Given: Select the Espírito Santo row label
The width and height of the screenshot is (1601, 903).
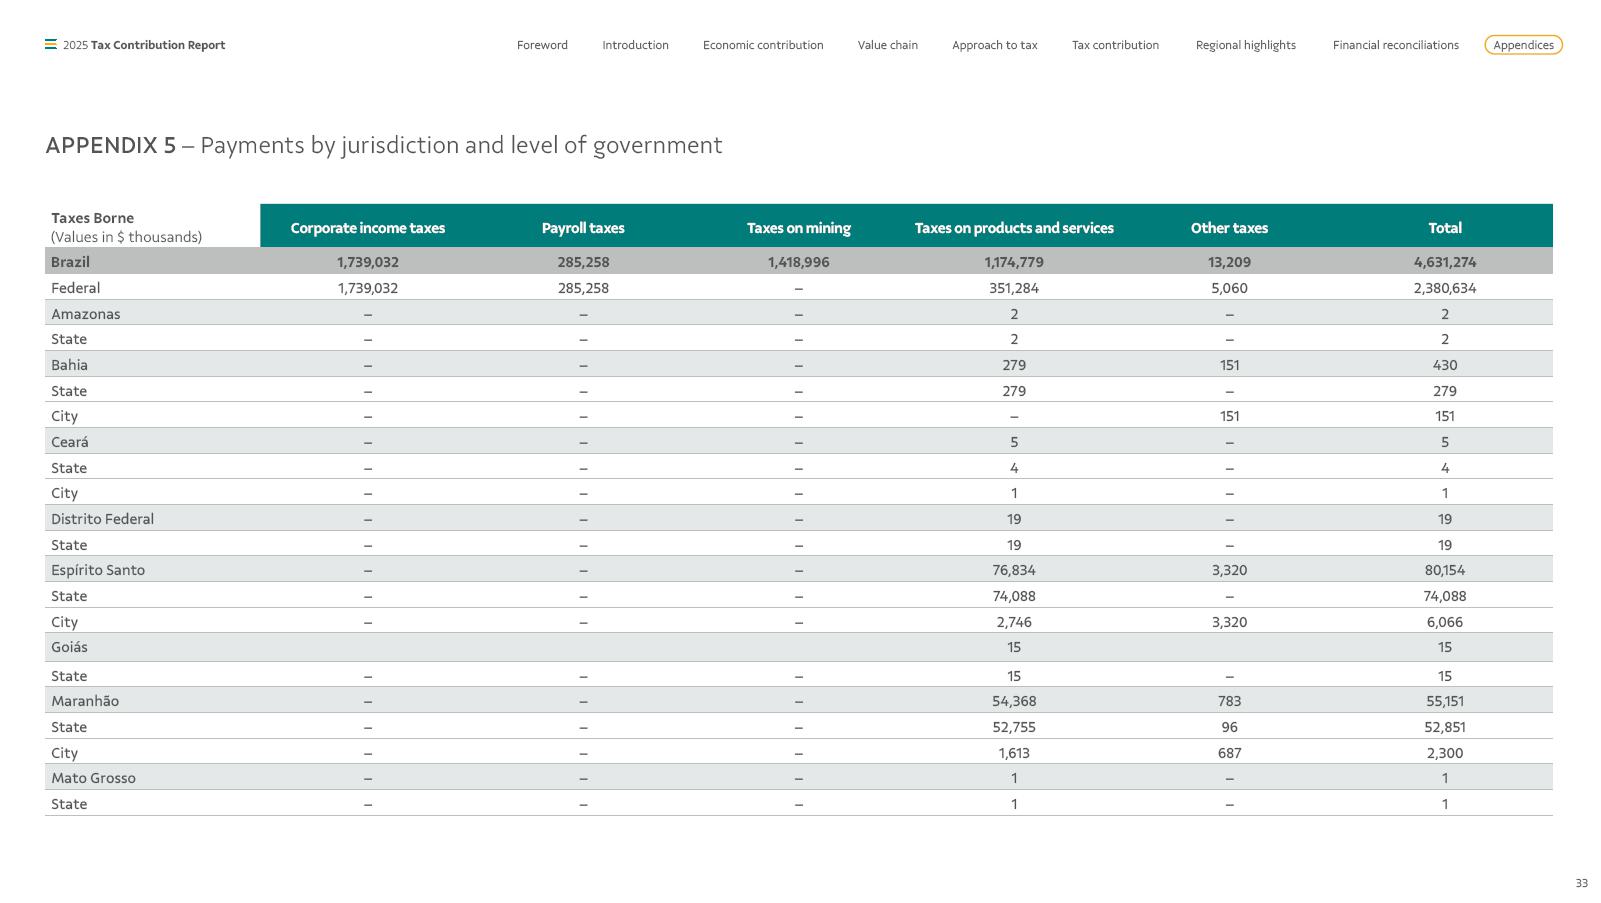Looking at the screenshot, I should pos(98,570).
